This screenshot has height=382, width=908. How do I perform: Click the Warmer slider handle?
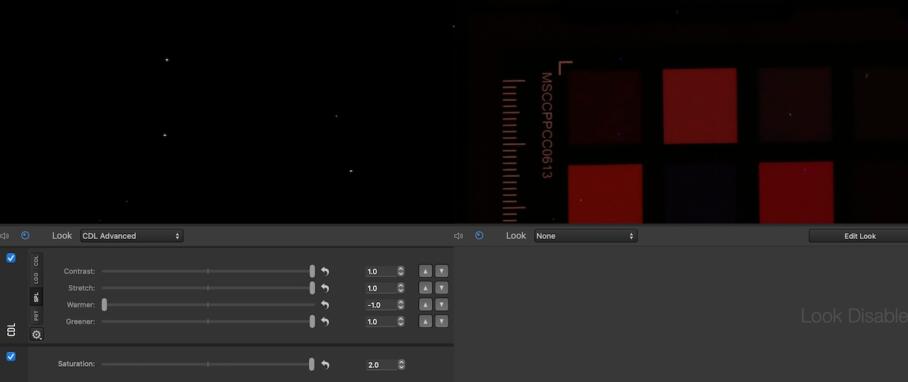pos(104,305)
